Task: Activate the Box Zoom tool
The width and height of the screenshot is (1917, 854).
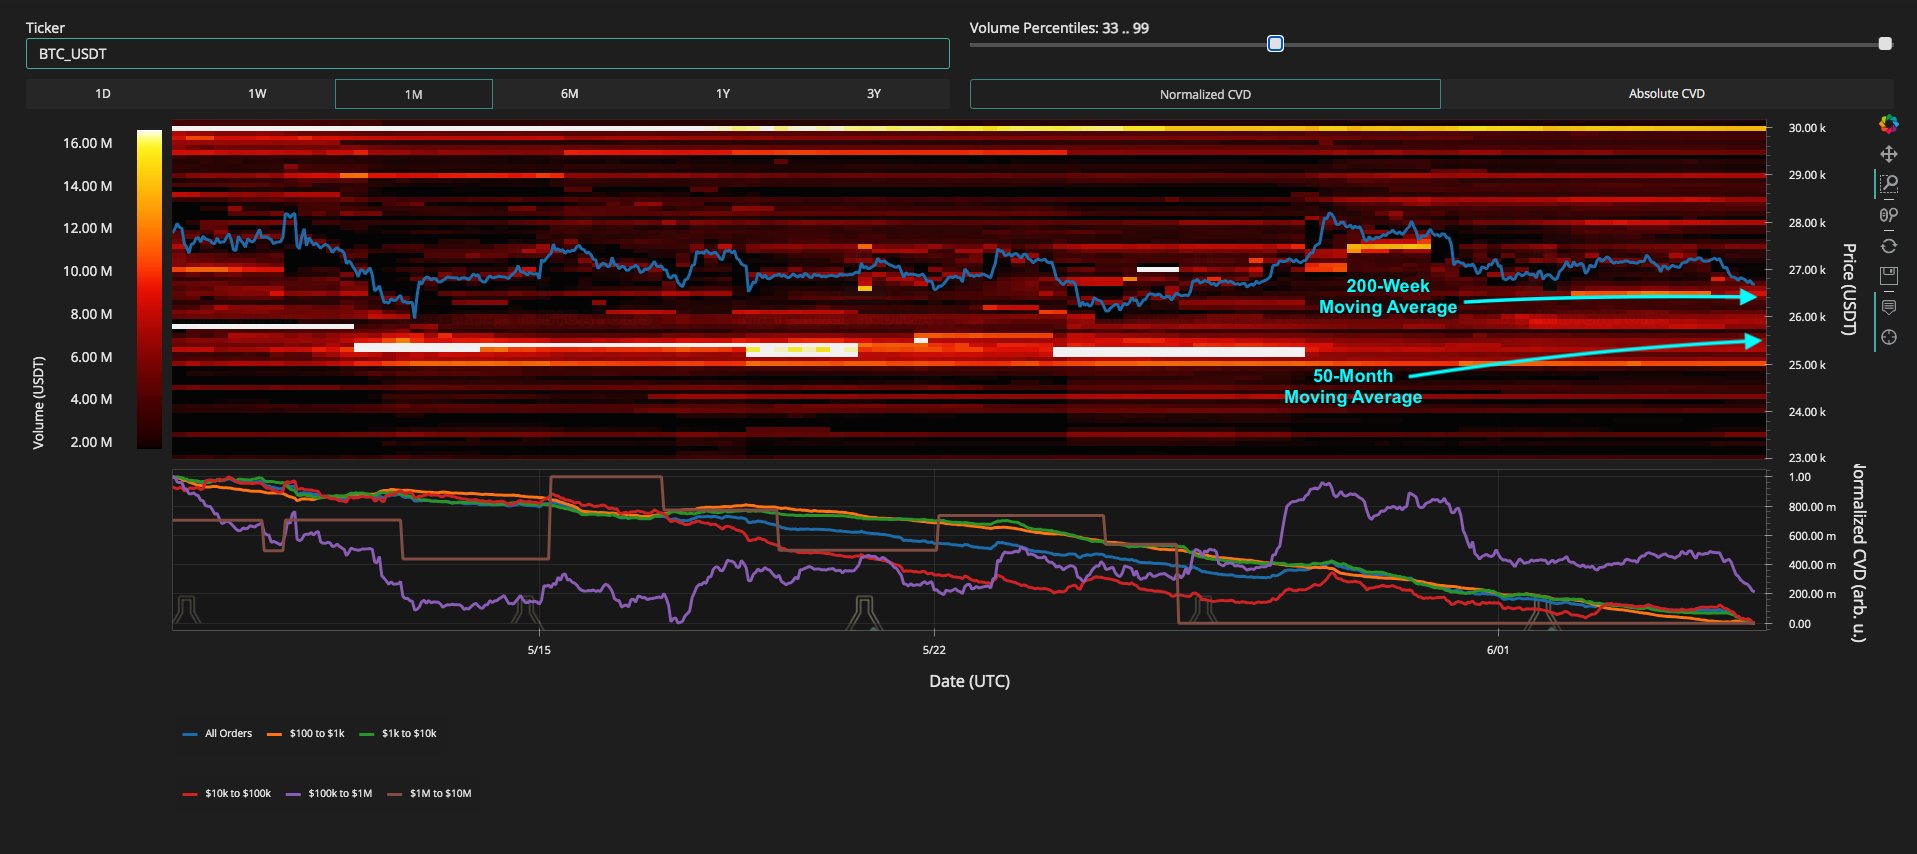Action: pyautogui.click(x=1888, y=184)
